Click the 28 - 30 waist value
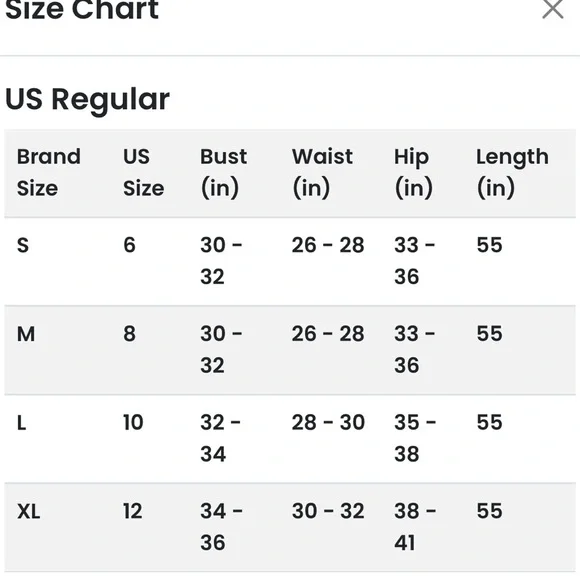The image size is (580, 580). click(x=328, y=422)
